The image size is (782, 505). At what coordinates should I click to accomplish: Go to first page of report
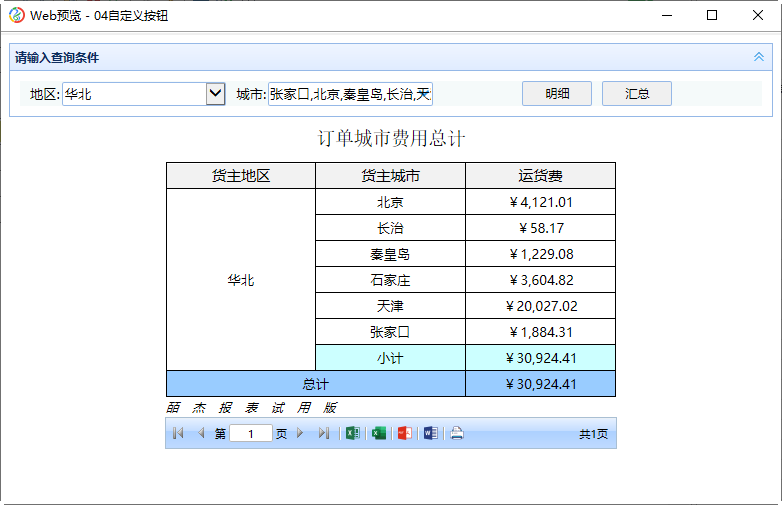pos(178,434)
